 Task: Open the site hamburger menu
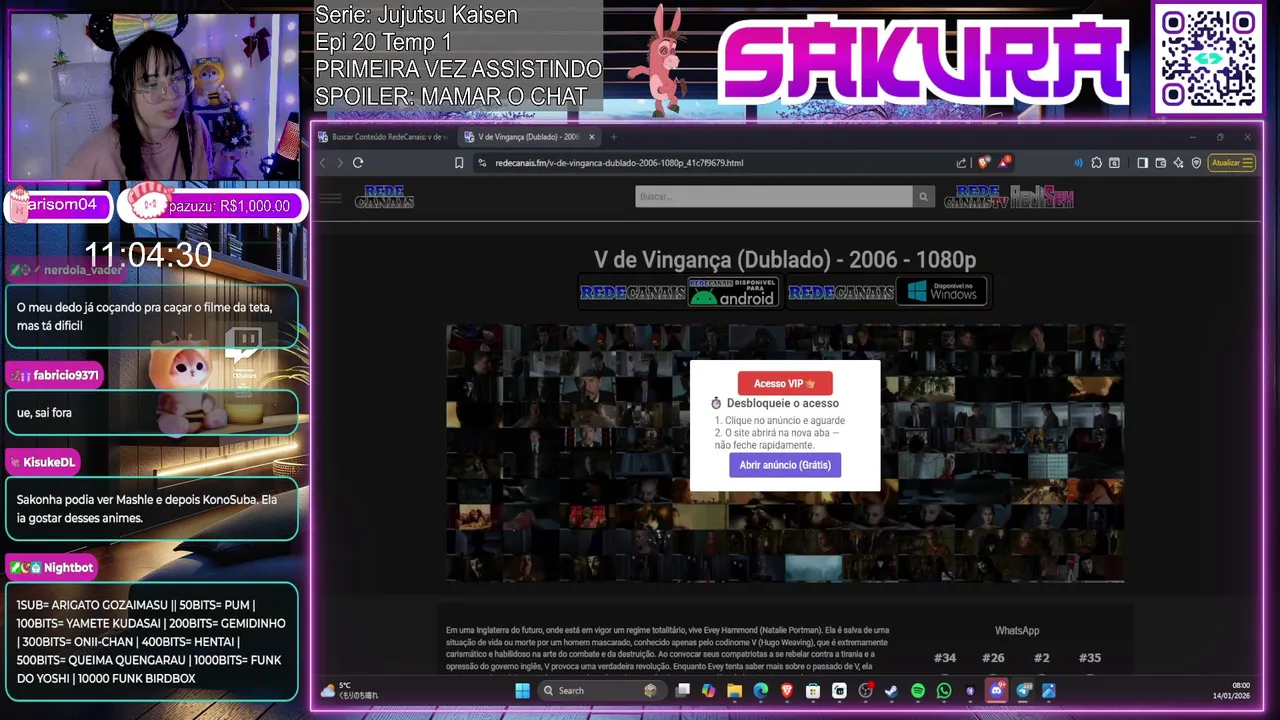[330, 198]
